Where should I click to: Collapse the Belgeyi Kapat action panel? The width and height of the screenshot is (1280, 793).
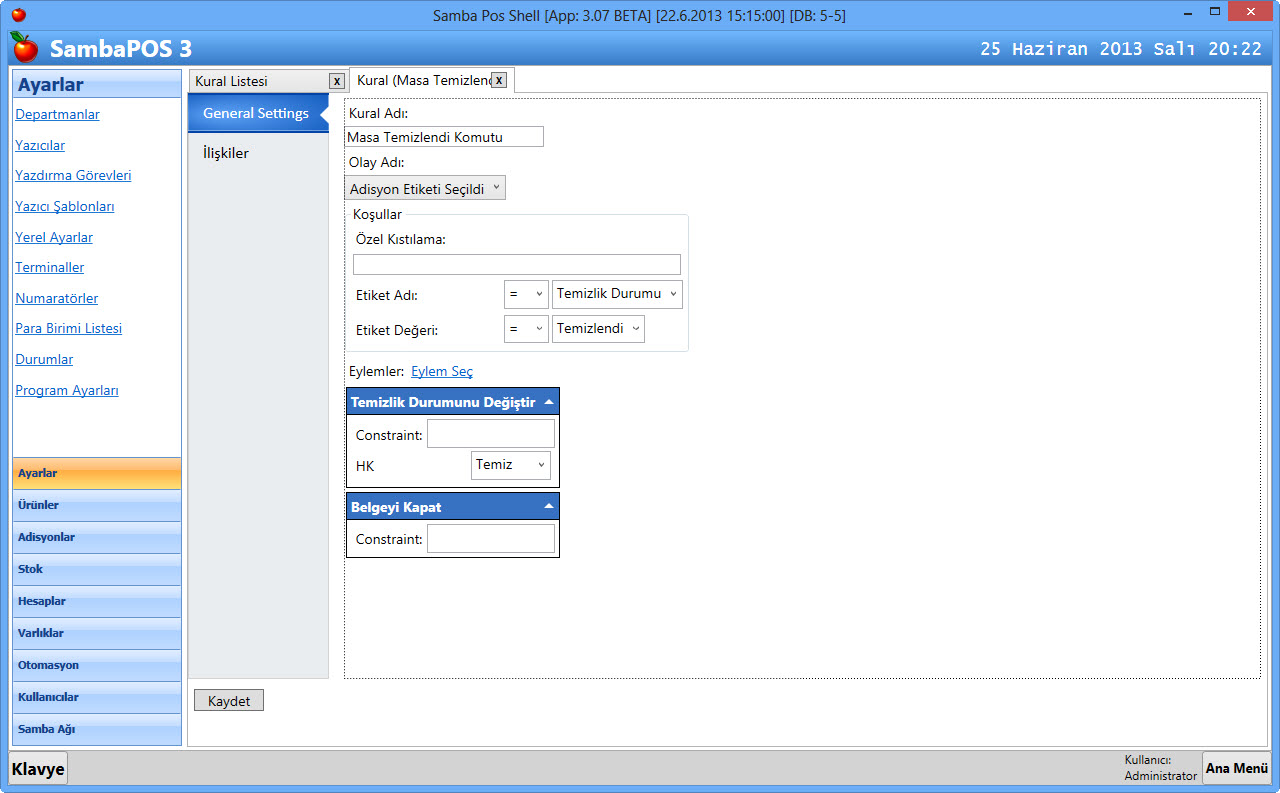548,507
